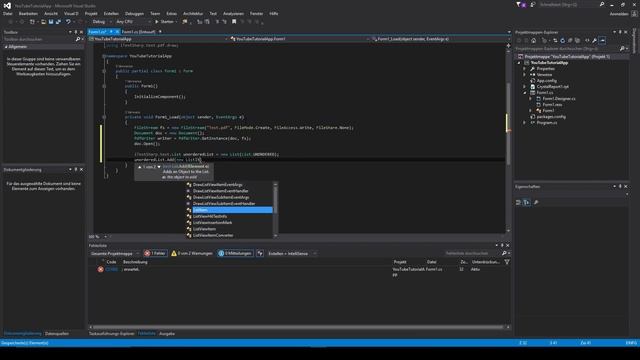Open the editor zoom percentage dropdown
The width and height of the screenshot is (640, 360).
[105, 236]
